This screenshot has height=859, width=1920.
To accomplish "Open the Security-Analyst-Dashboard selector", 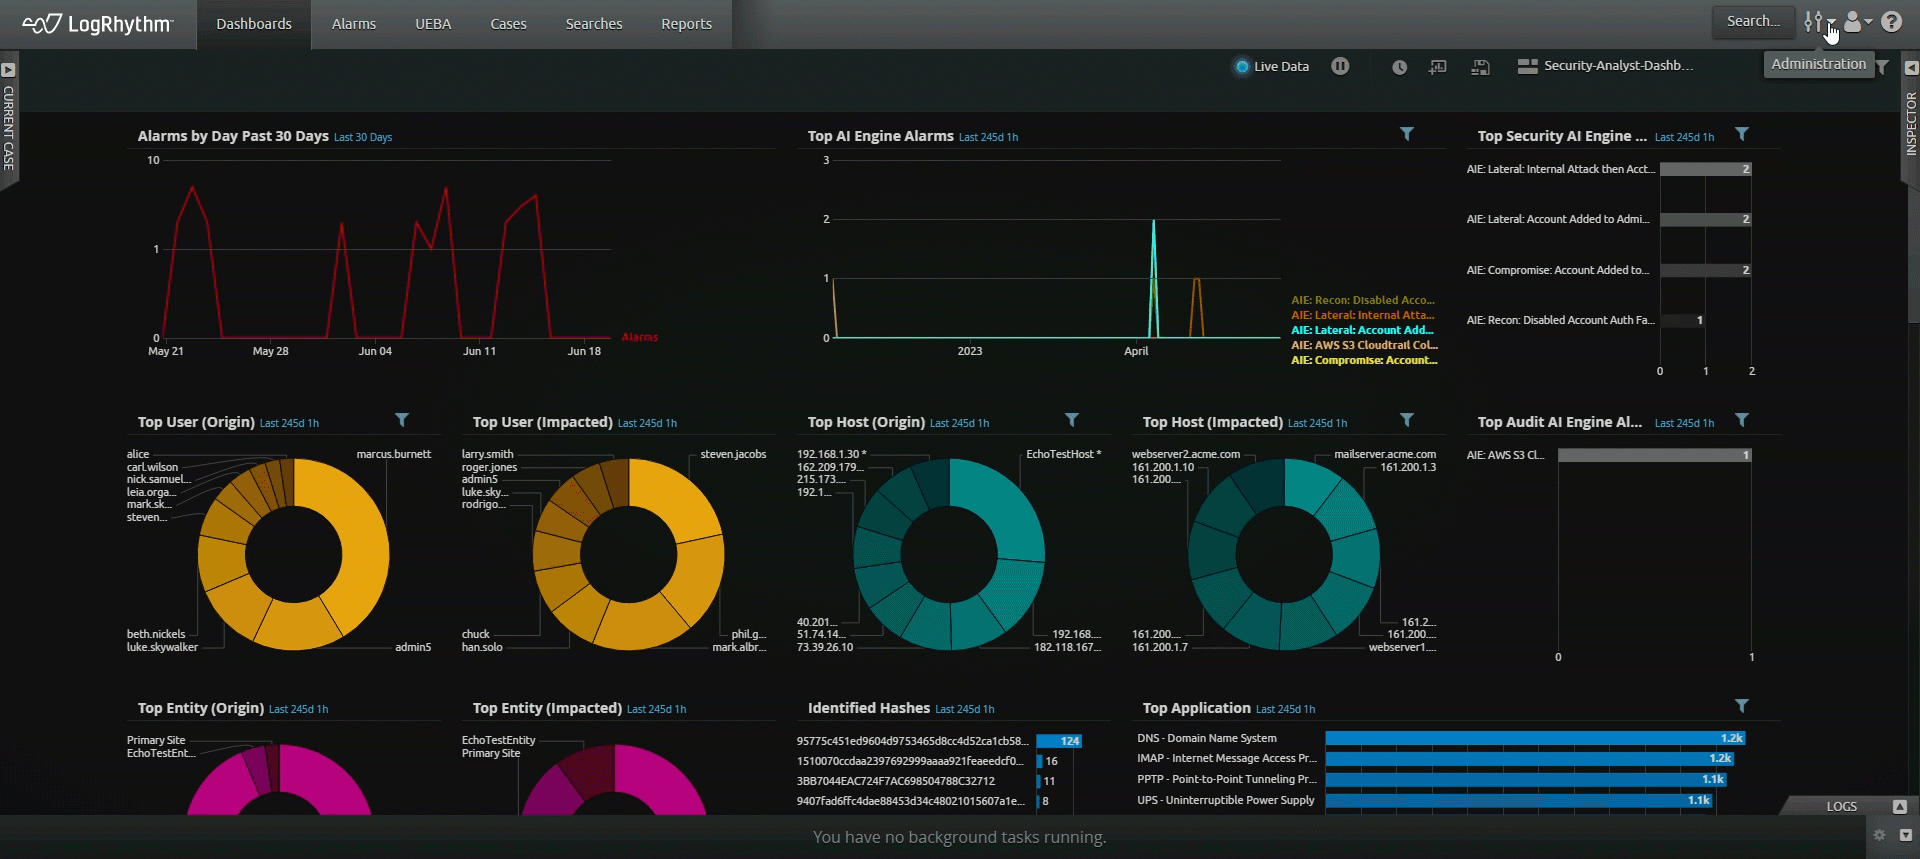I will [1606, 66].
